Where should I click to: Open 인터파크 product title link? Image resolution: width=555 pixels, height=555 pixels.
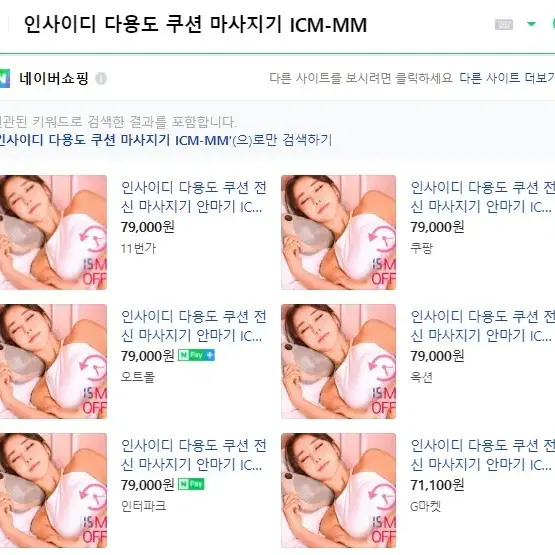coord(193,455)
